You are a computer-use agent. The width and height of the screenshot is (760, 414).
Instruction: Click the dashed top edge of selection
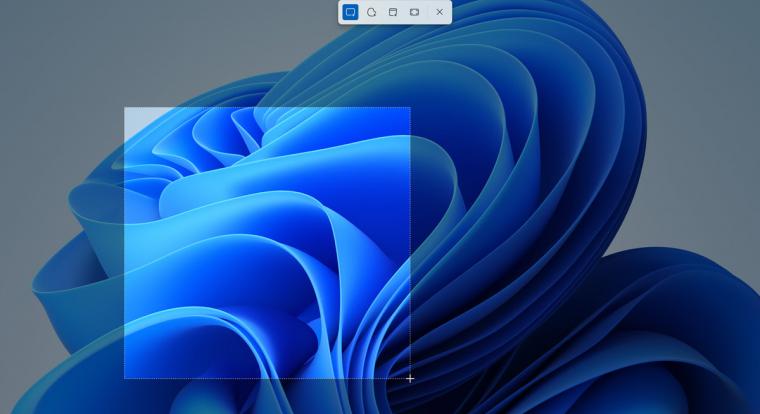click(267, 108)
